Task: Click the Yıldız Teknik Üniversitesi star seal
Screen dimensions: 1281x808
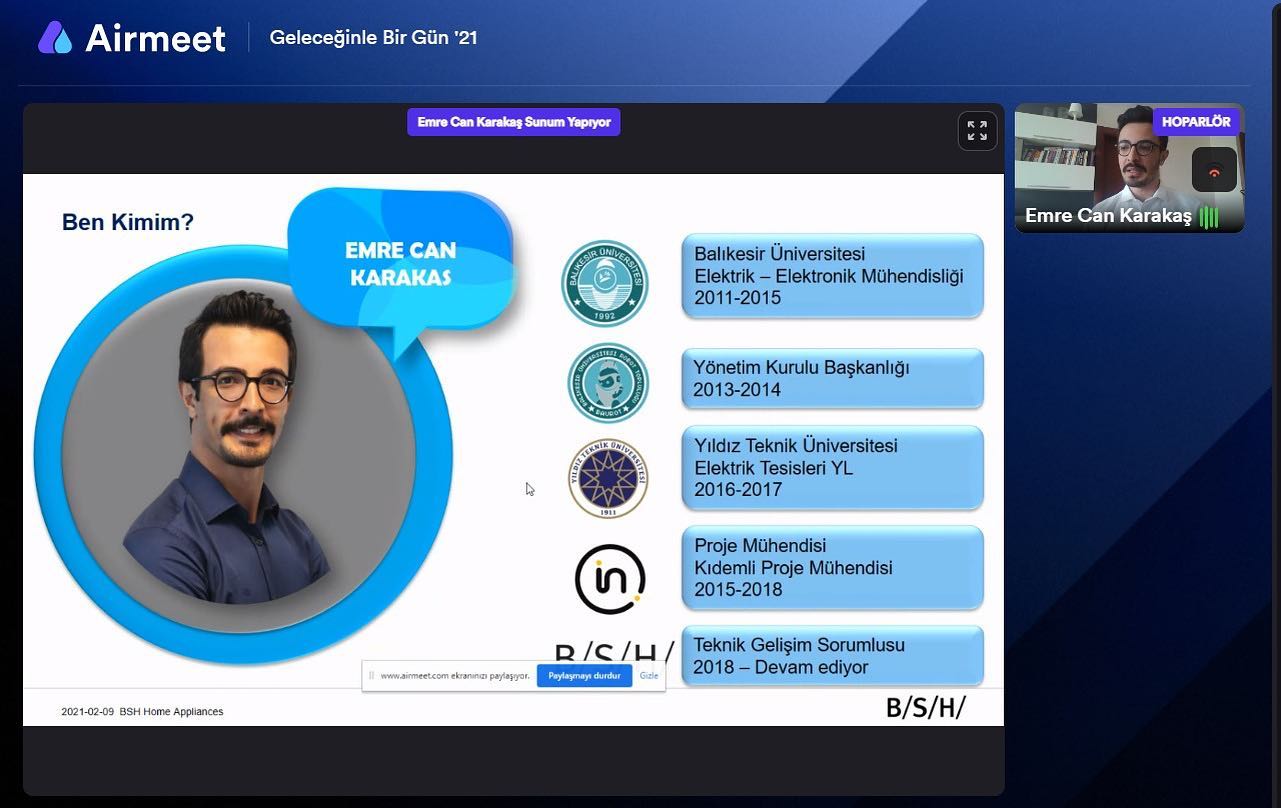Action: (608, 478)
